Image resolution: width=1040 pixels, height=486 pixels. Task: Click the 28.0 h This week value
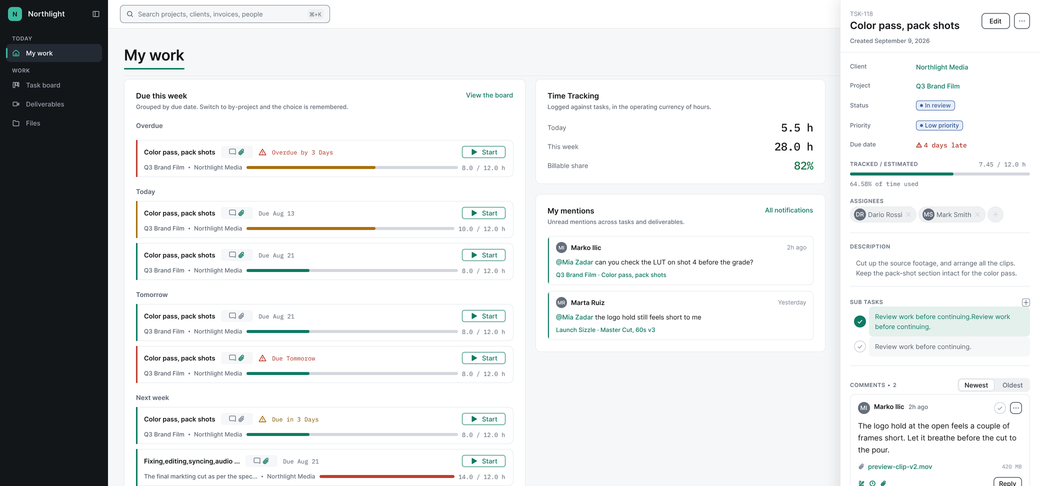(x=793, y=147)
